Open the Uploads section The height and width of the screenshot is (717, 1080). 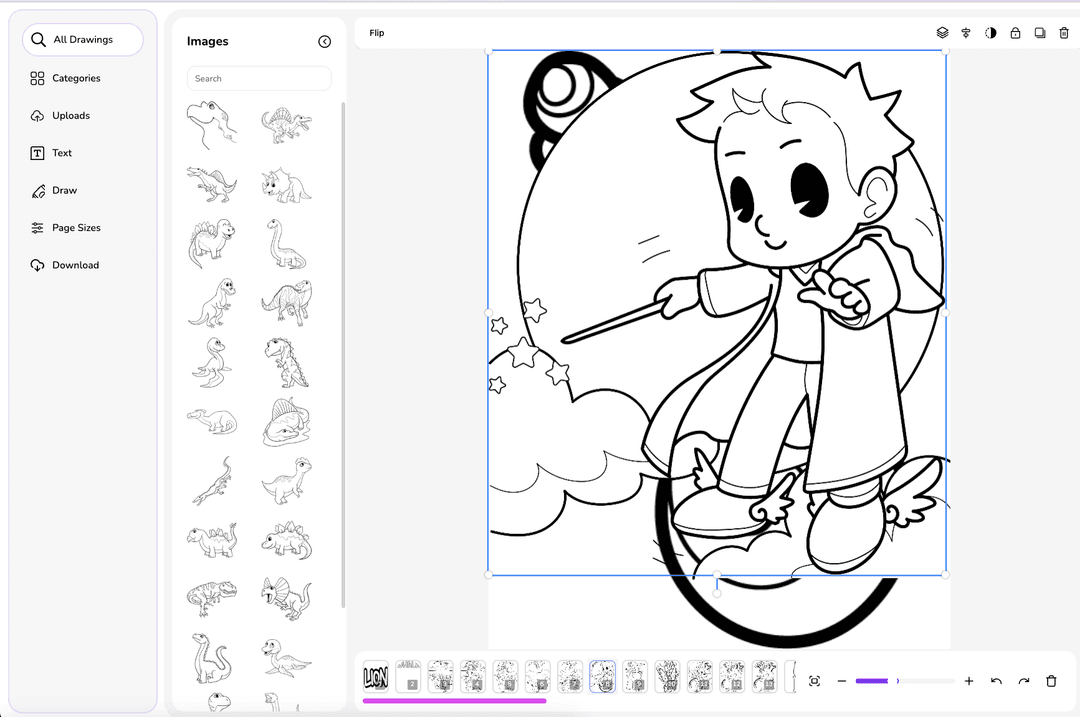pos(71,116)
